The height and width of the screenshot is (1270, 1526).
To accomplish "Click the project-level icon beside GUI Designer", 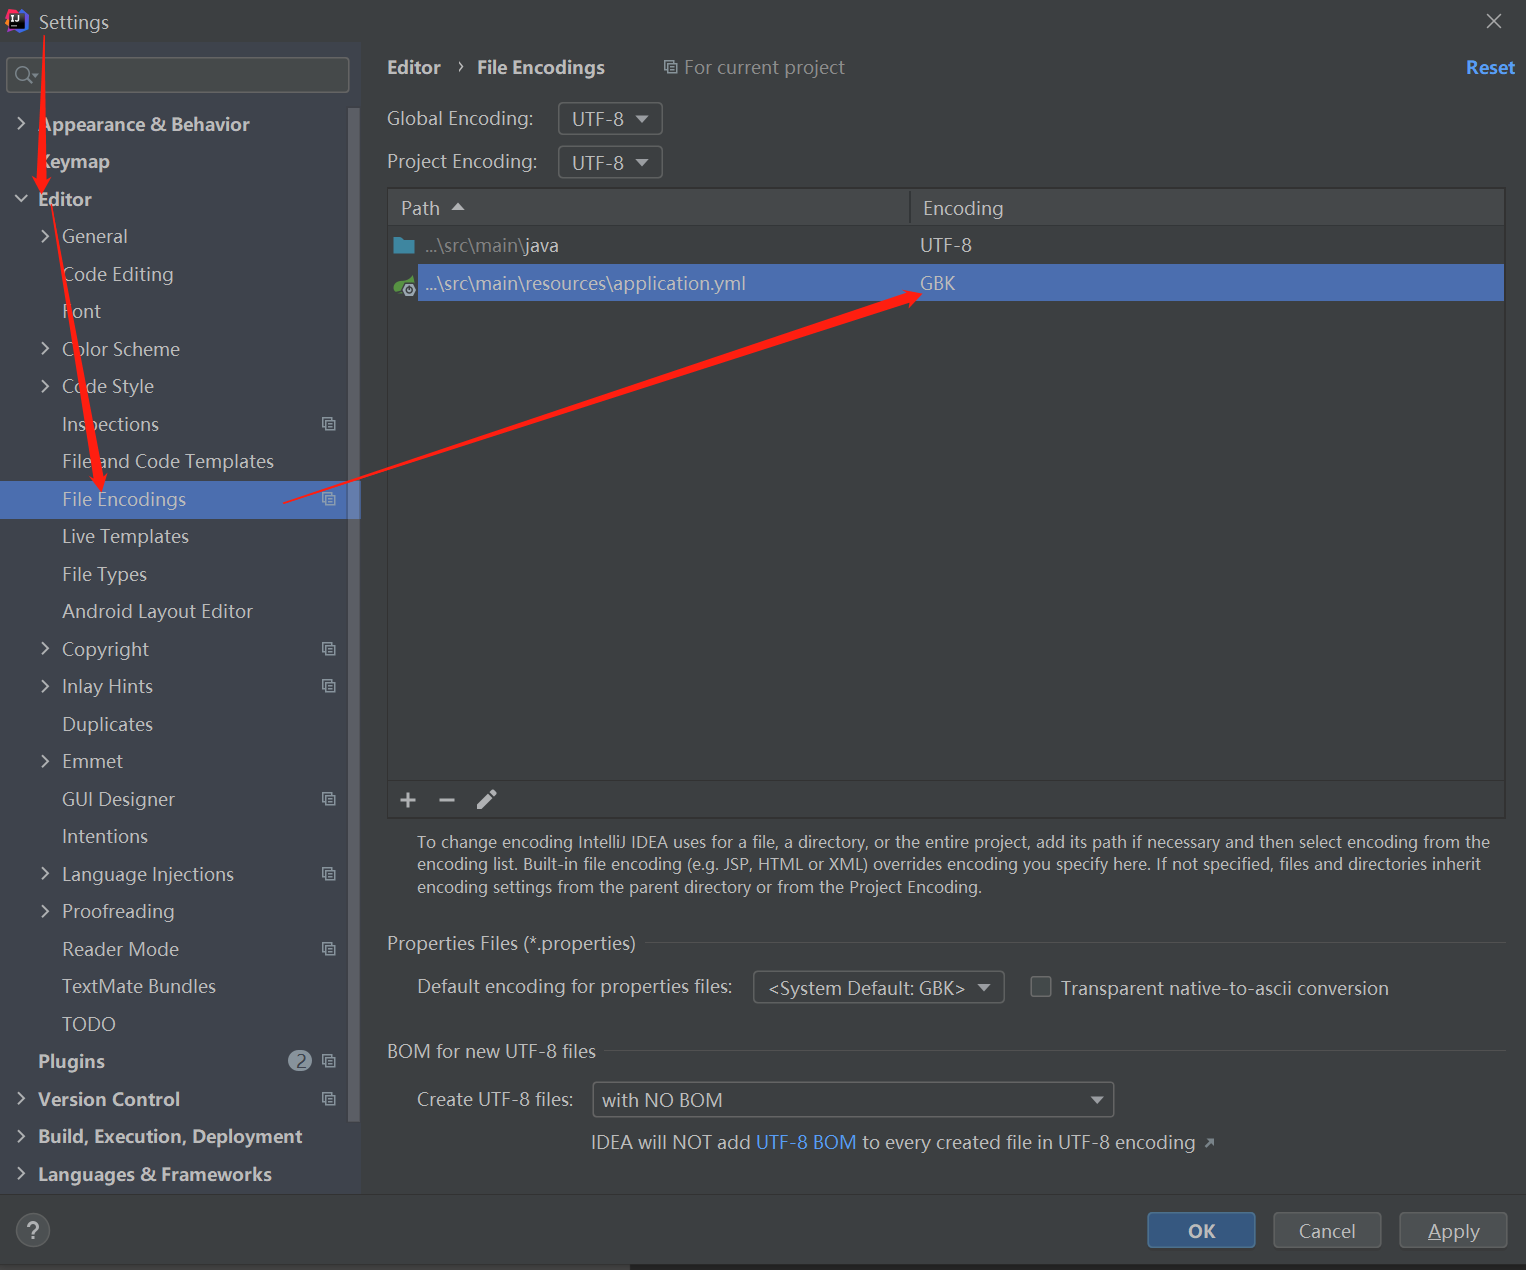I will 328,799.
